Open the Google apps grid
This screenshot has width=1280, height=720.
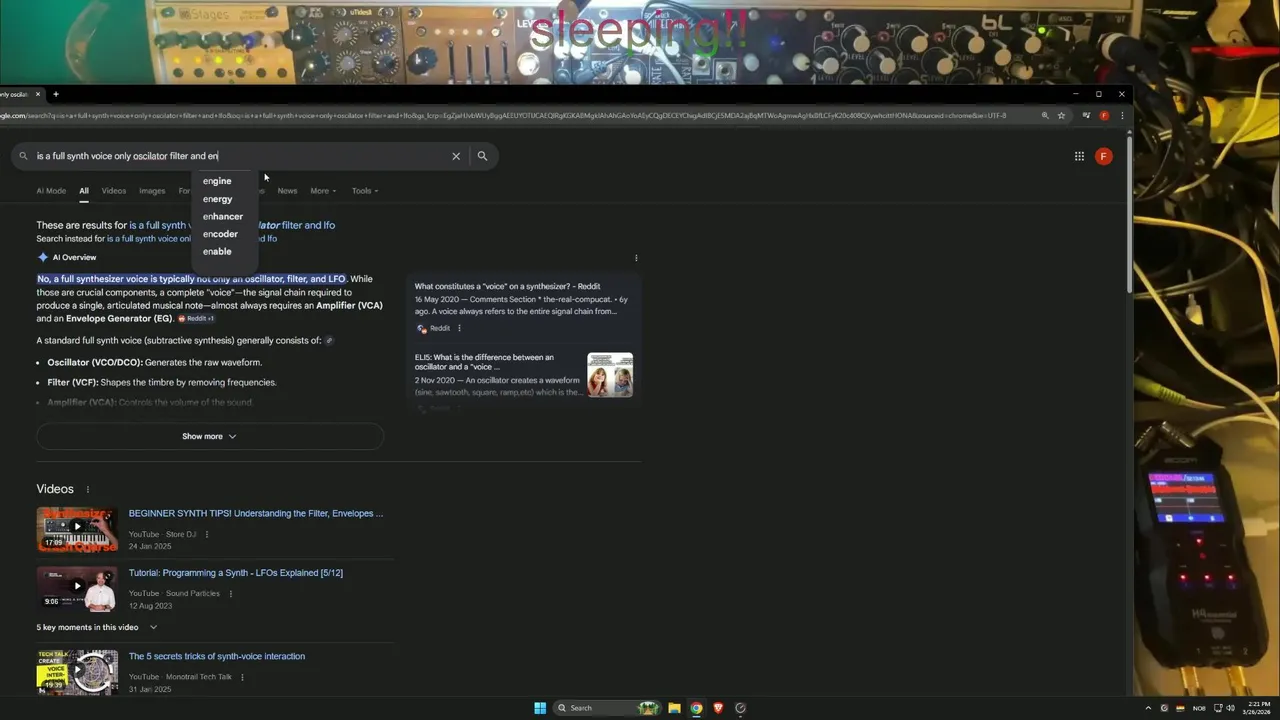[x=1079, y=156]
